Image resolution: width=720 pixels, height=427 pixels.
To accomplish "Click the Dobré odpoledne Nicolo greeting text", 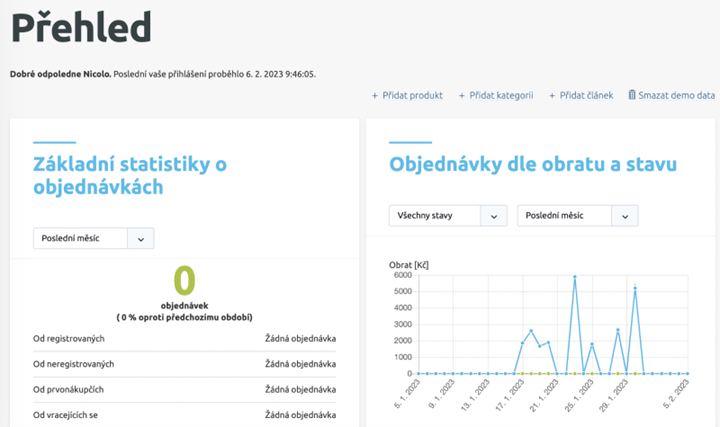I will pos(61,74).
